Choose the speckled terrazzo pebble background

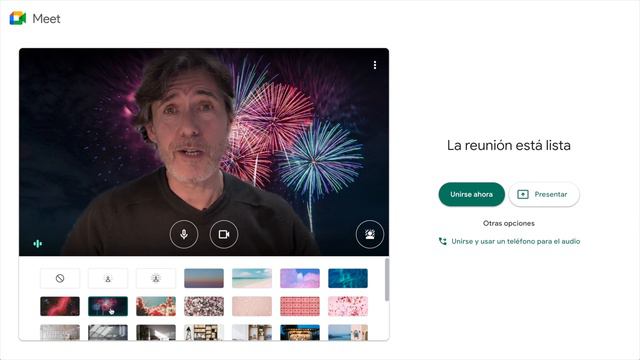[x=204, y=306]
